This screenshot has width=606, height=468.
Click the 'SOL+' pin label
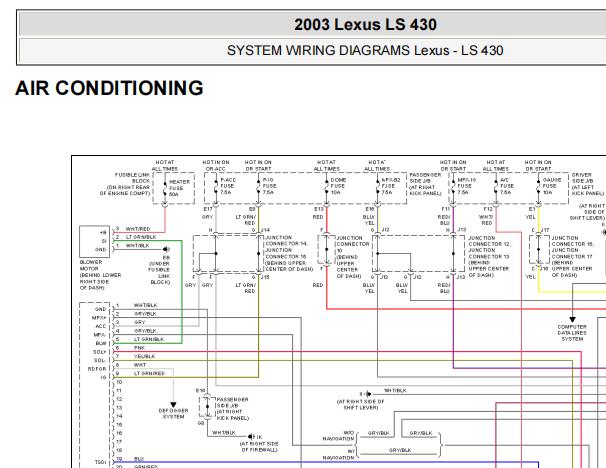99,352
